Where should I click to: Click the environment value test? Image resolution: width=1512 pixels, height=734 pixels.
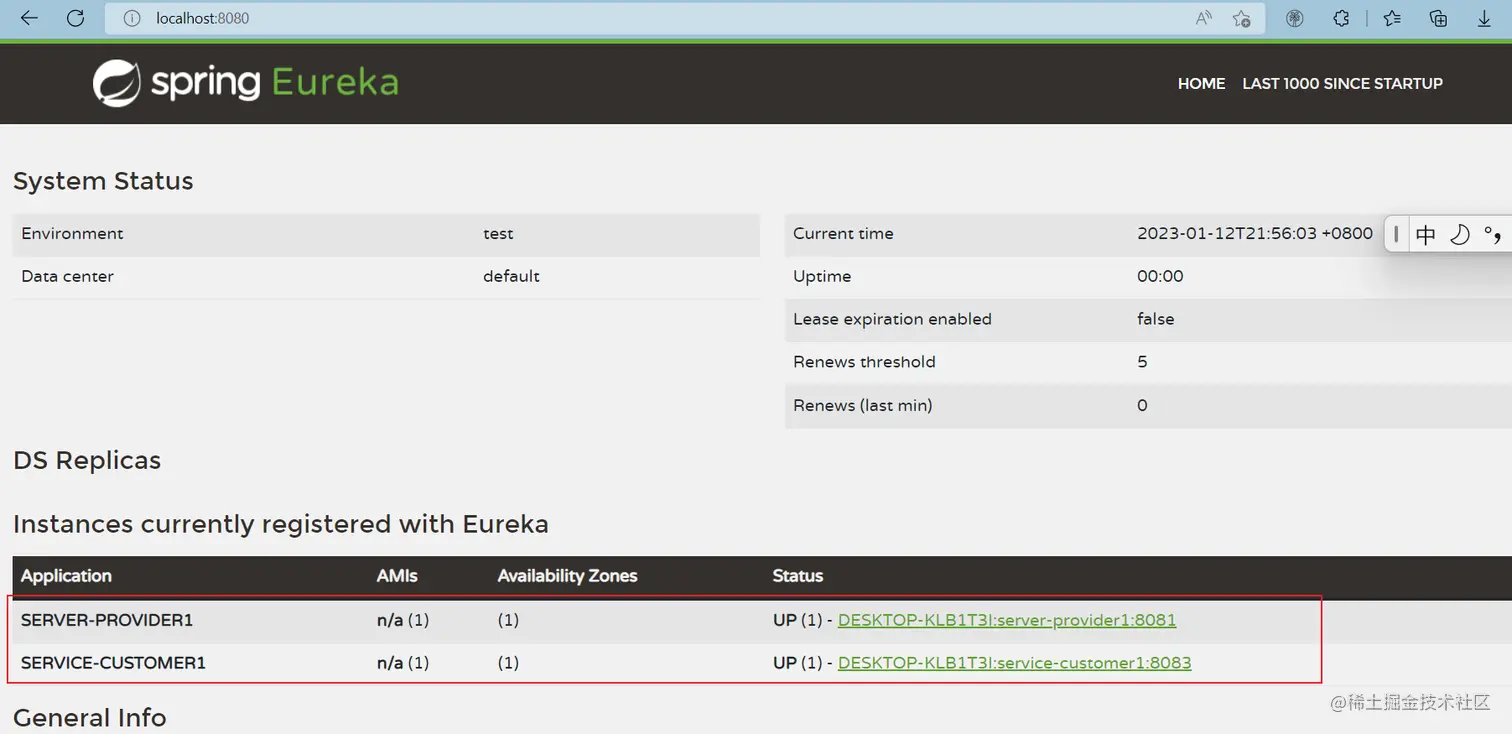[x=498, y=234]
